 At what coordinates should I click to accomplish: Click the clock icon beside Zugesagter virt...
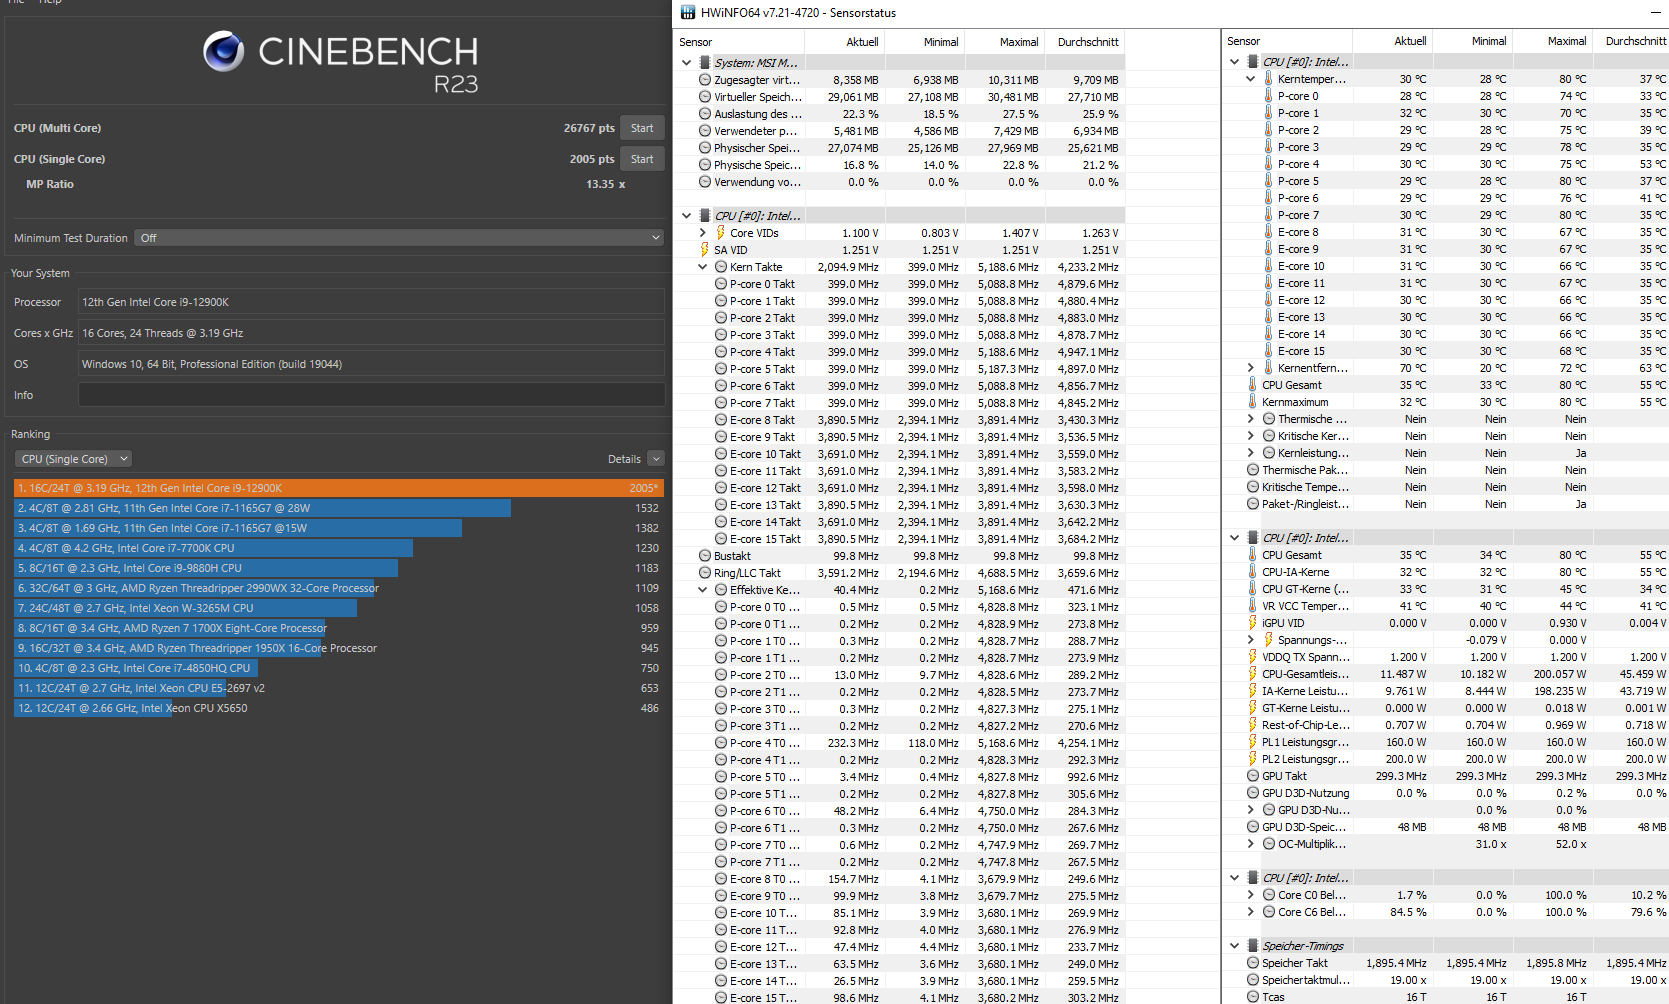coord(705,80)
